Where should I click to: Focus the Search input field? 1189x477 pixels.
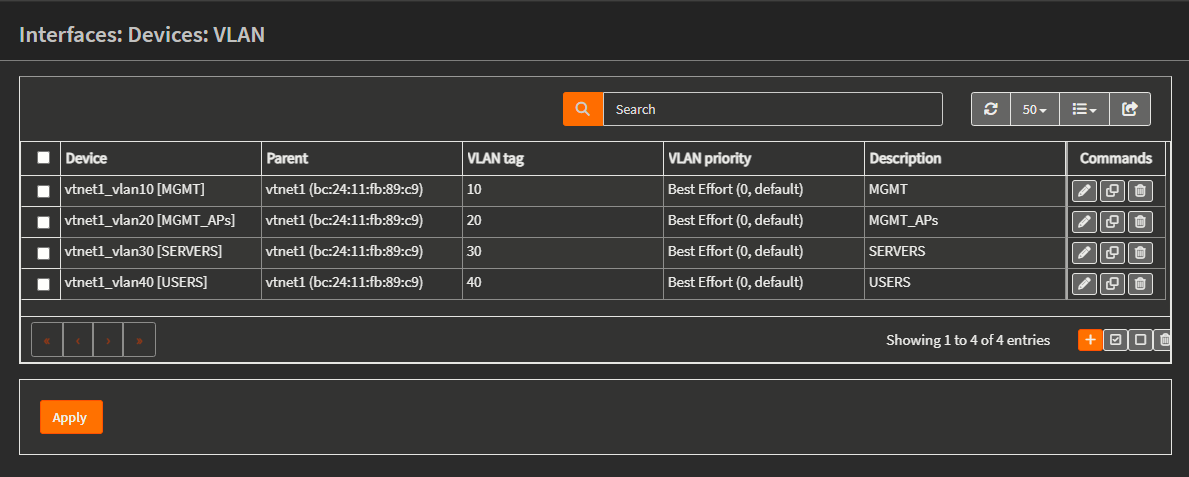773,109
